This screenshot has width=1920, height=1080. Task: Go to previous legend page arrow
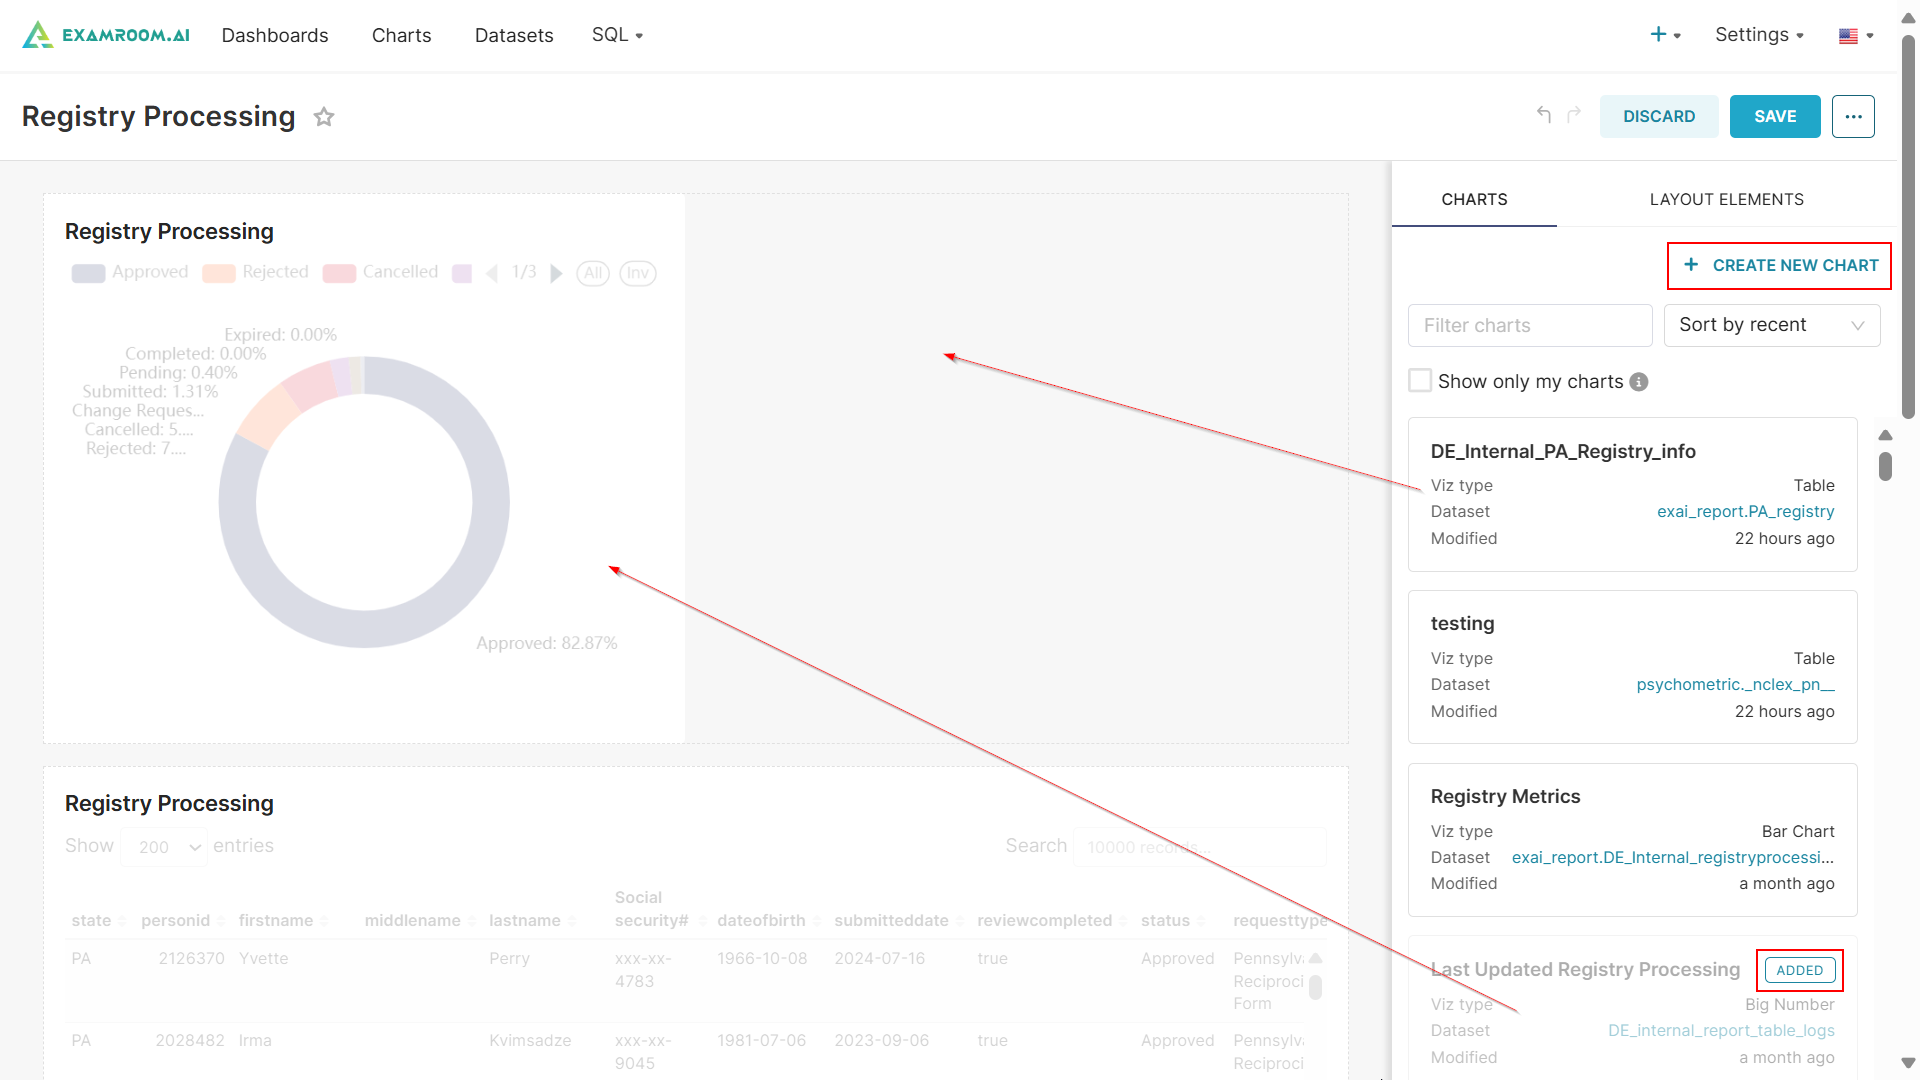pos(491,273)
